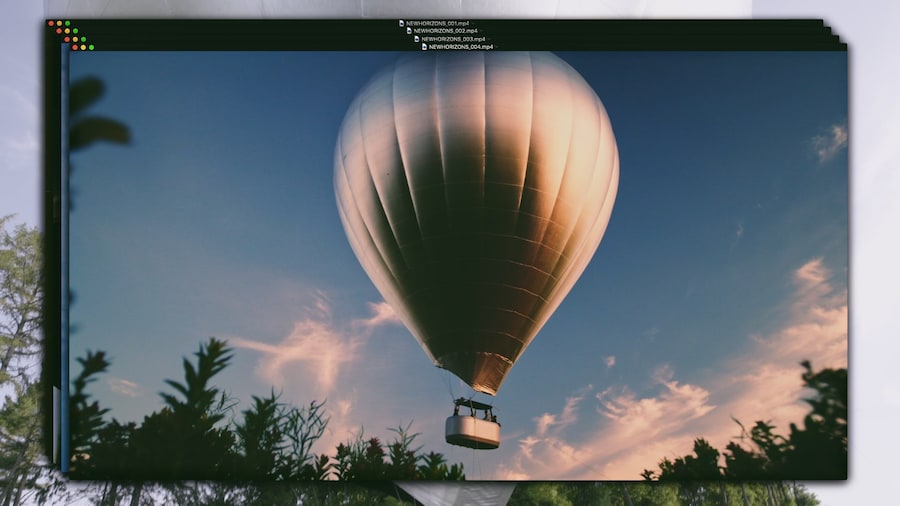
Task: Click the balloon's basket in the video frame
Action: [473, 431]
